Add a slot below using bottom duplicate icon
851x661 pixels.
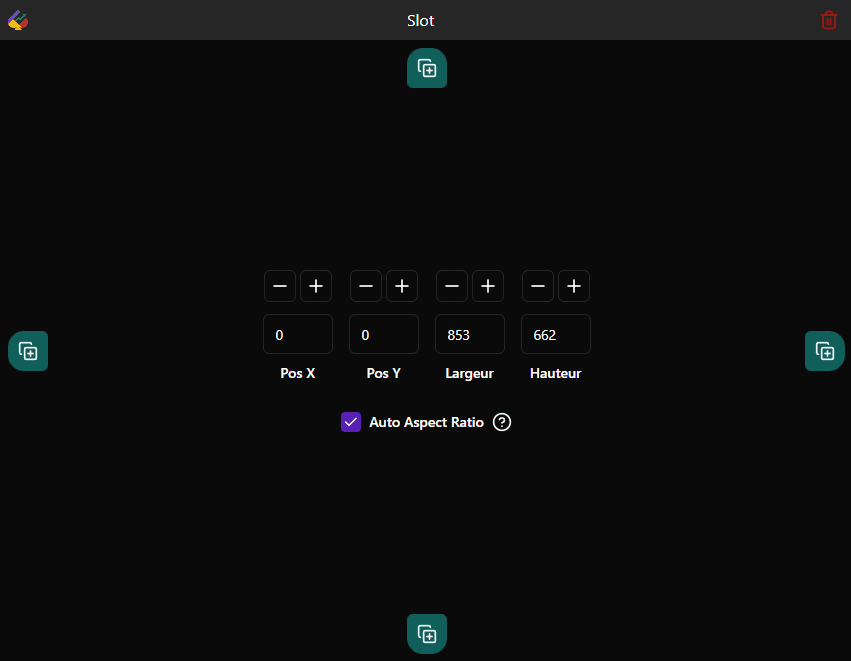[427, 634]
